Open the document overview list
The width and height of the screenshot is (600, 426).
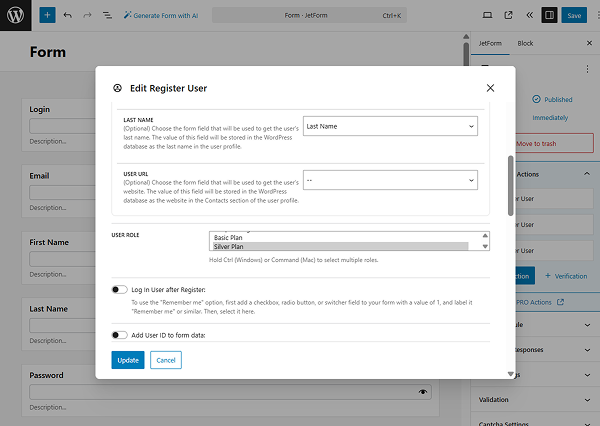[107, 15]
